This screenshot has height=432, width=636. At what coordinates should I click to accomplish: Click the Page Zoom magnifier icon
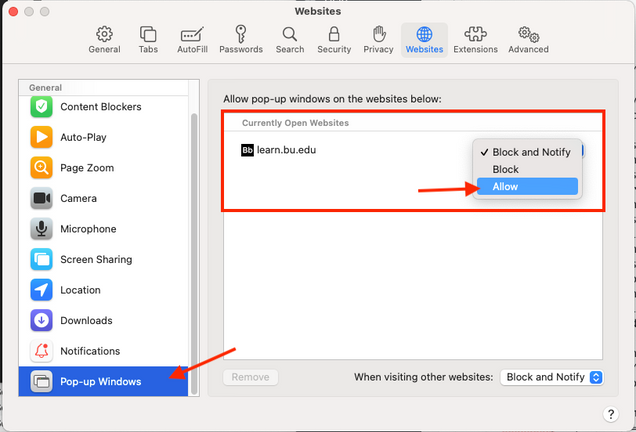41,168
